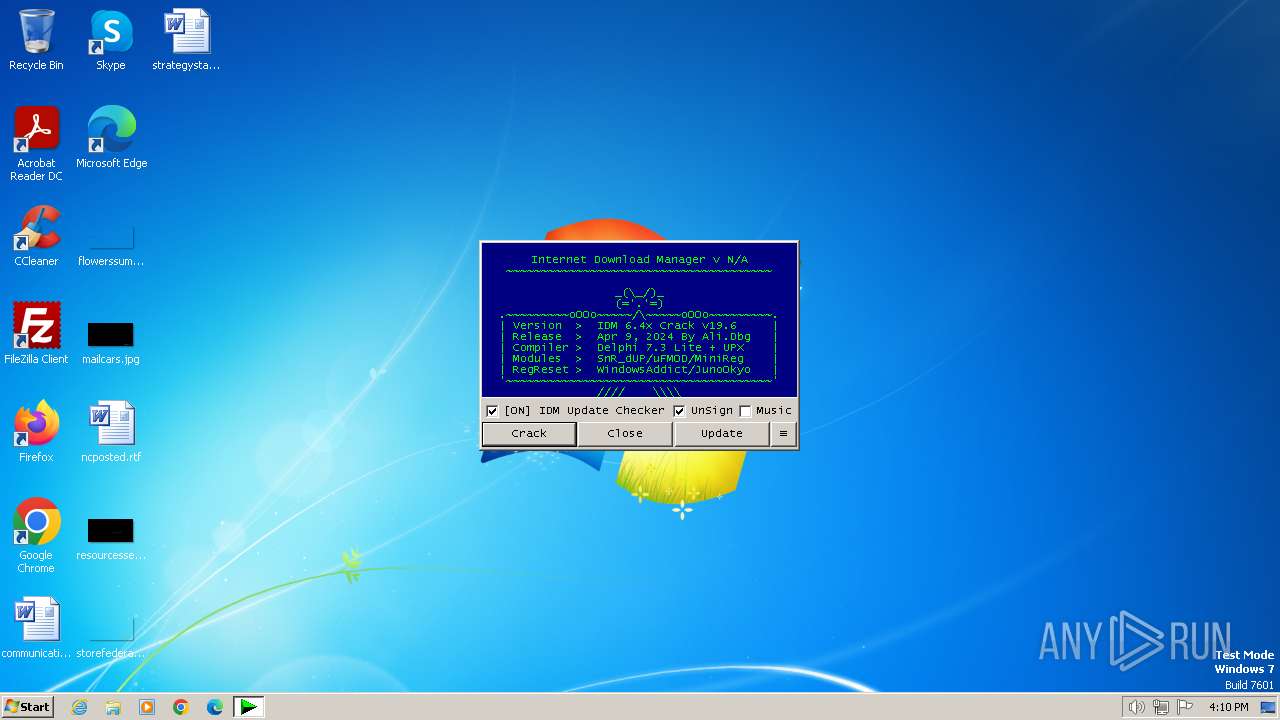Image resolution: width=1280 pixels, height=720 pixels.
Task: Click the 'IDM 6.4x Crack v19.6' version text
Action: [x=666, y=325]
